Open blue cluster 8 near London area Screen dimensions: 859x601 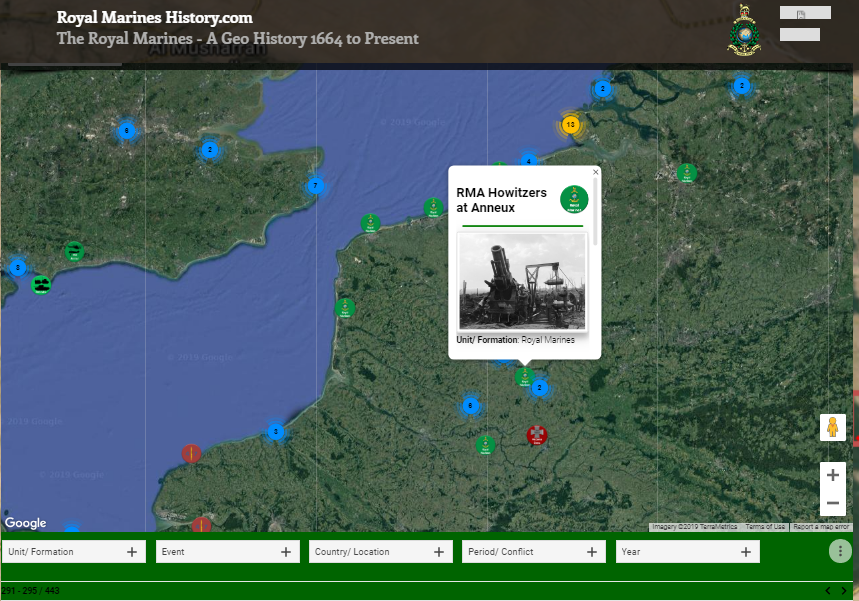[127, 131]
